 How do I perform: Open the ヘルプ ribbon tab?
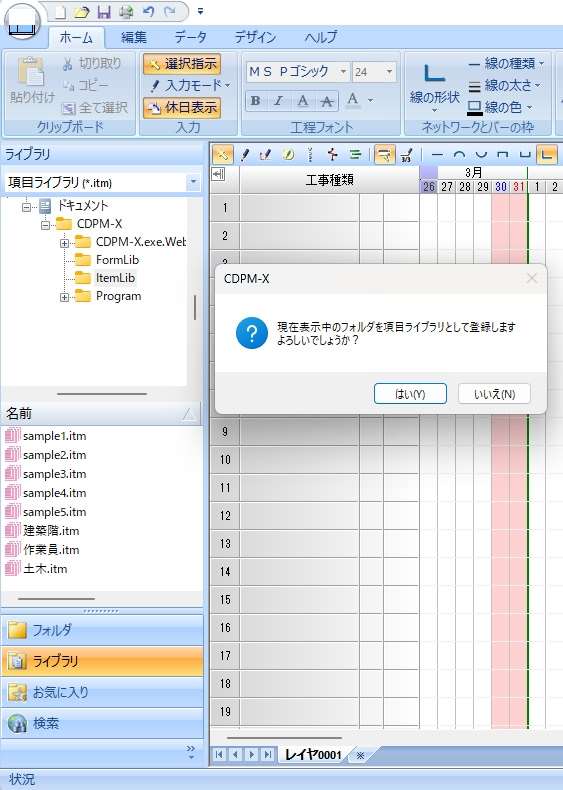pos(321,37)
